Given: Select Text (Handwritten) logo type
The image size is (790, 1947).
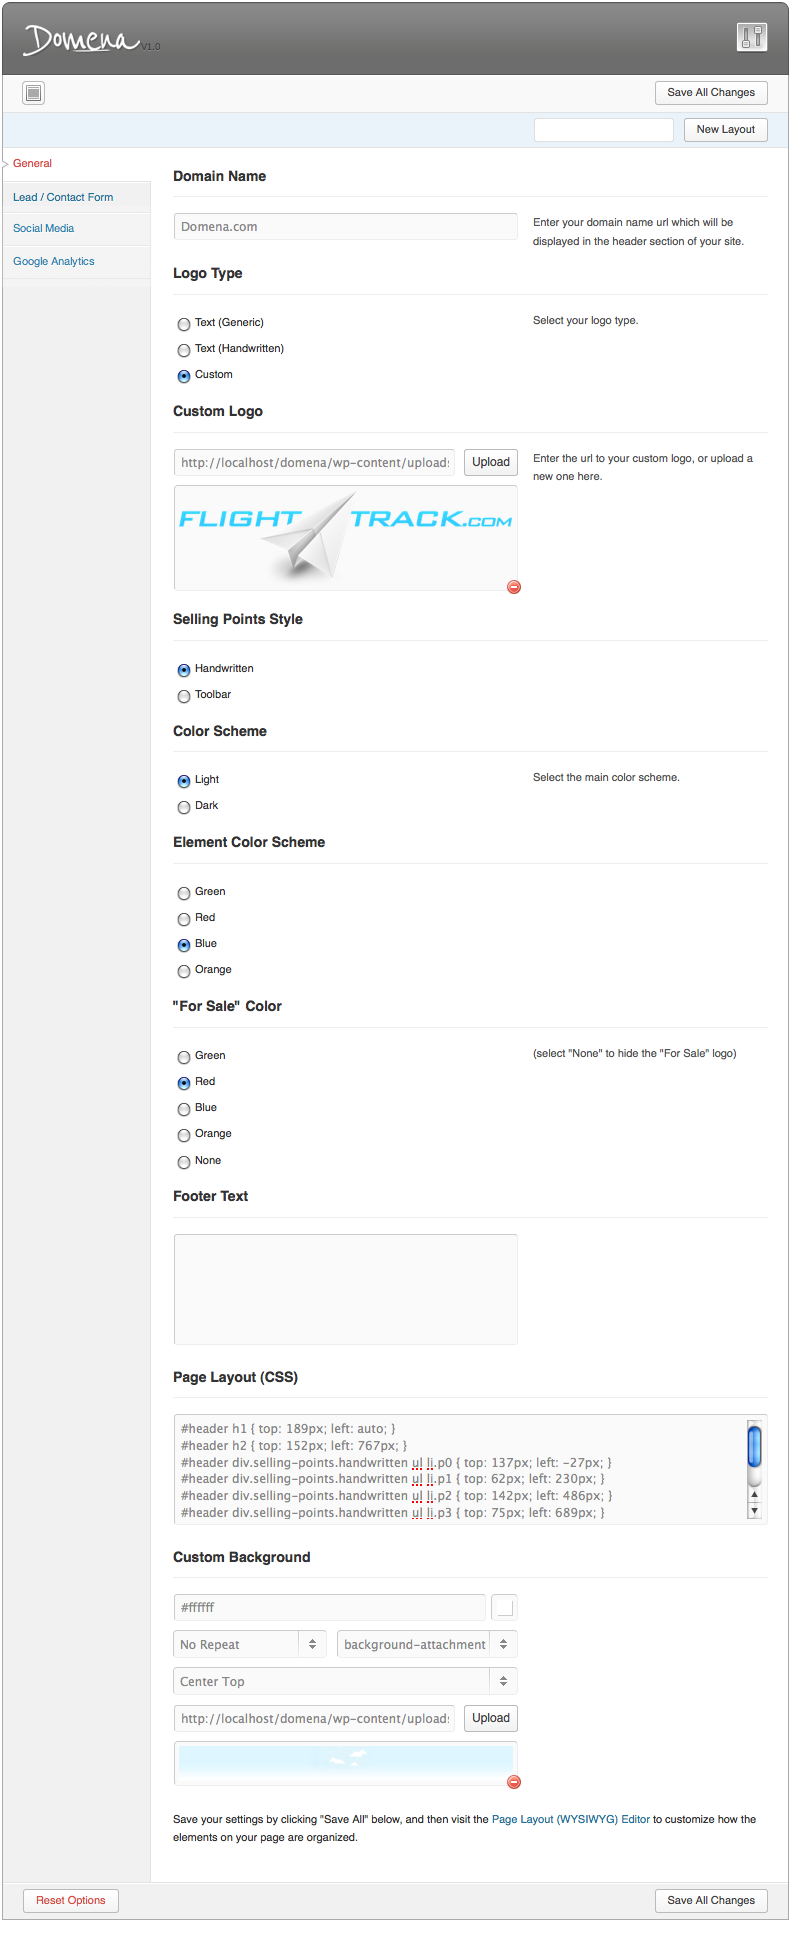Looking at the screenshot, I should 184,350.
